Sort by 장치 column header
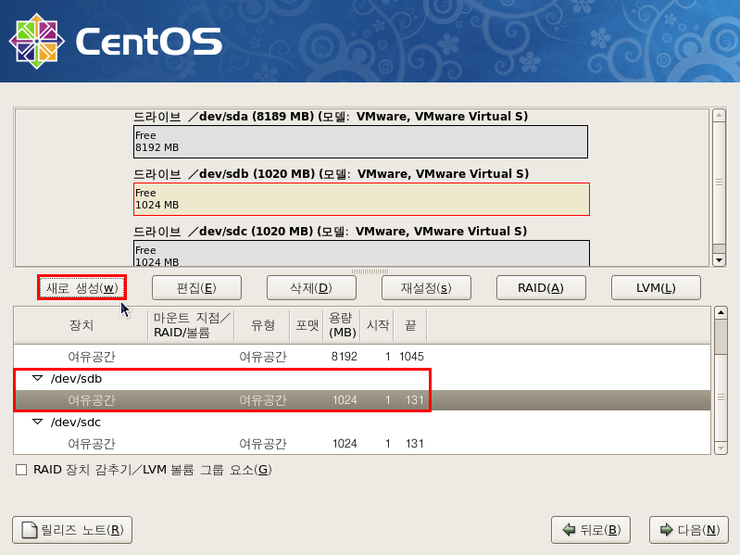The image size is (740, 555). point(81,326)
